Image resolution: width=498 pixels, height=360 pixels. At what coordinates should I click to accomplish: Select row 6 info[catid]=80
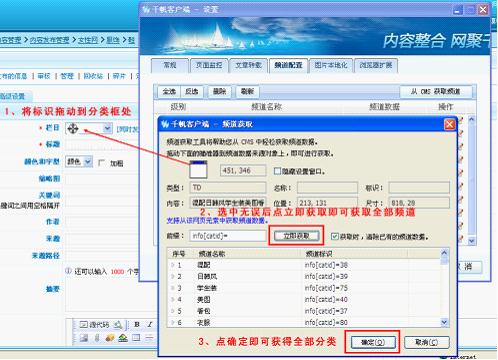(x=304, y=322)
